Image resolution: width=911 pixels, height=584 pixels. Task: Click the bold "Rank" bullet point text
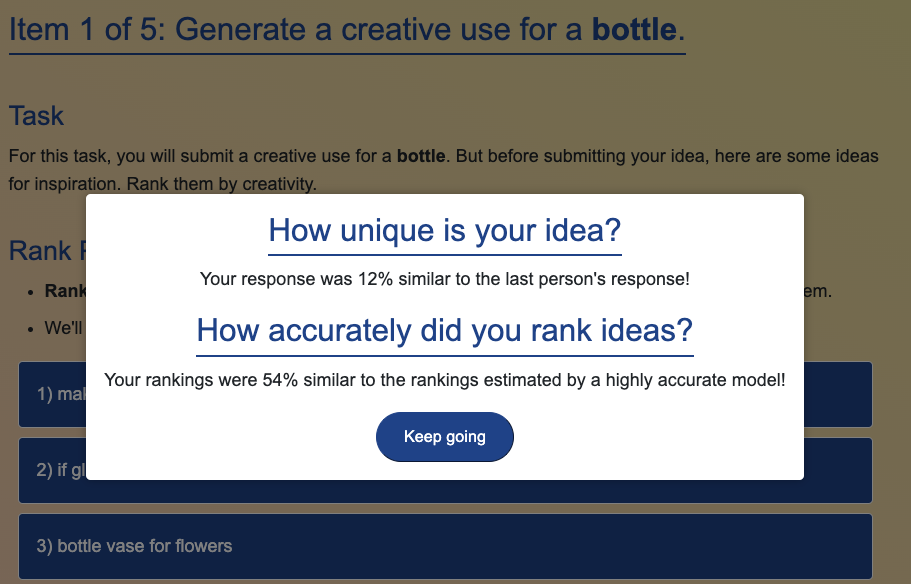[65, 292]
